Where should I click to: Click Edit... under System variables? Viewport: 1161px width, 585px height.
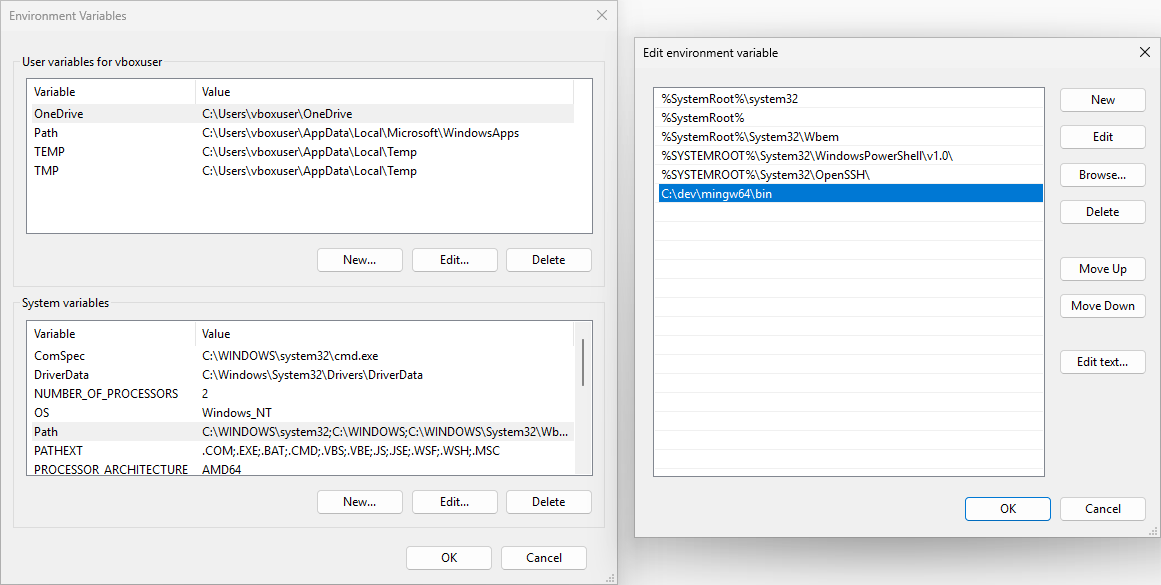coord(454,502)
